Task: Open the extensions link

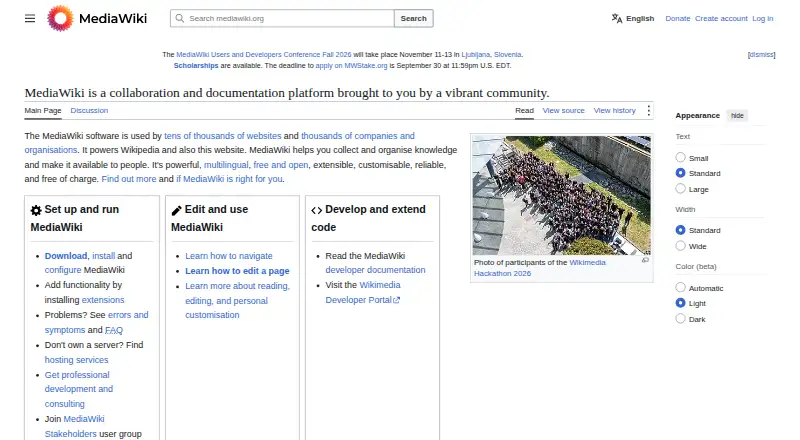Action: (103, 300)
